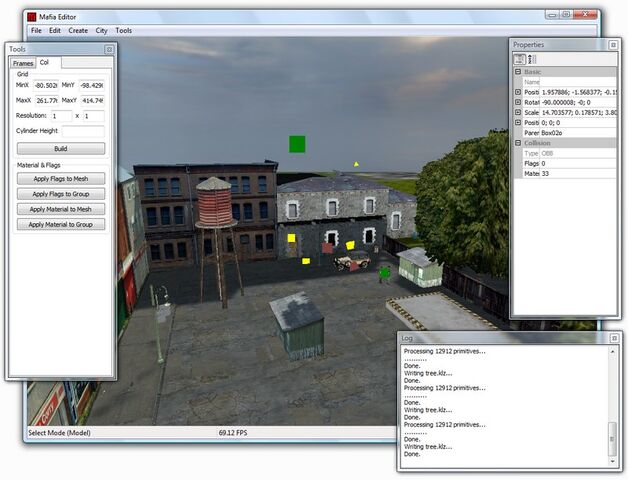The height and width of the screenshot is (480, 628).
Task: Select the red striped water tower model
Action: [215, 204]
